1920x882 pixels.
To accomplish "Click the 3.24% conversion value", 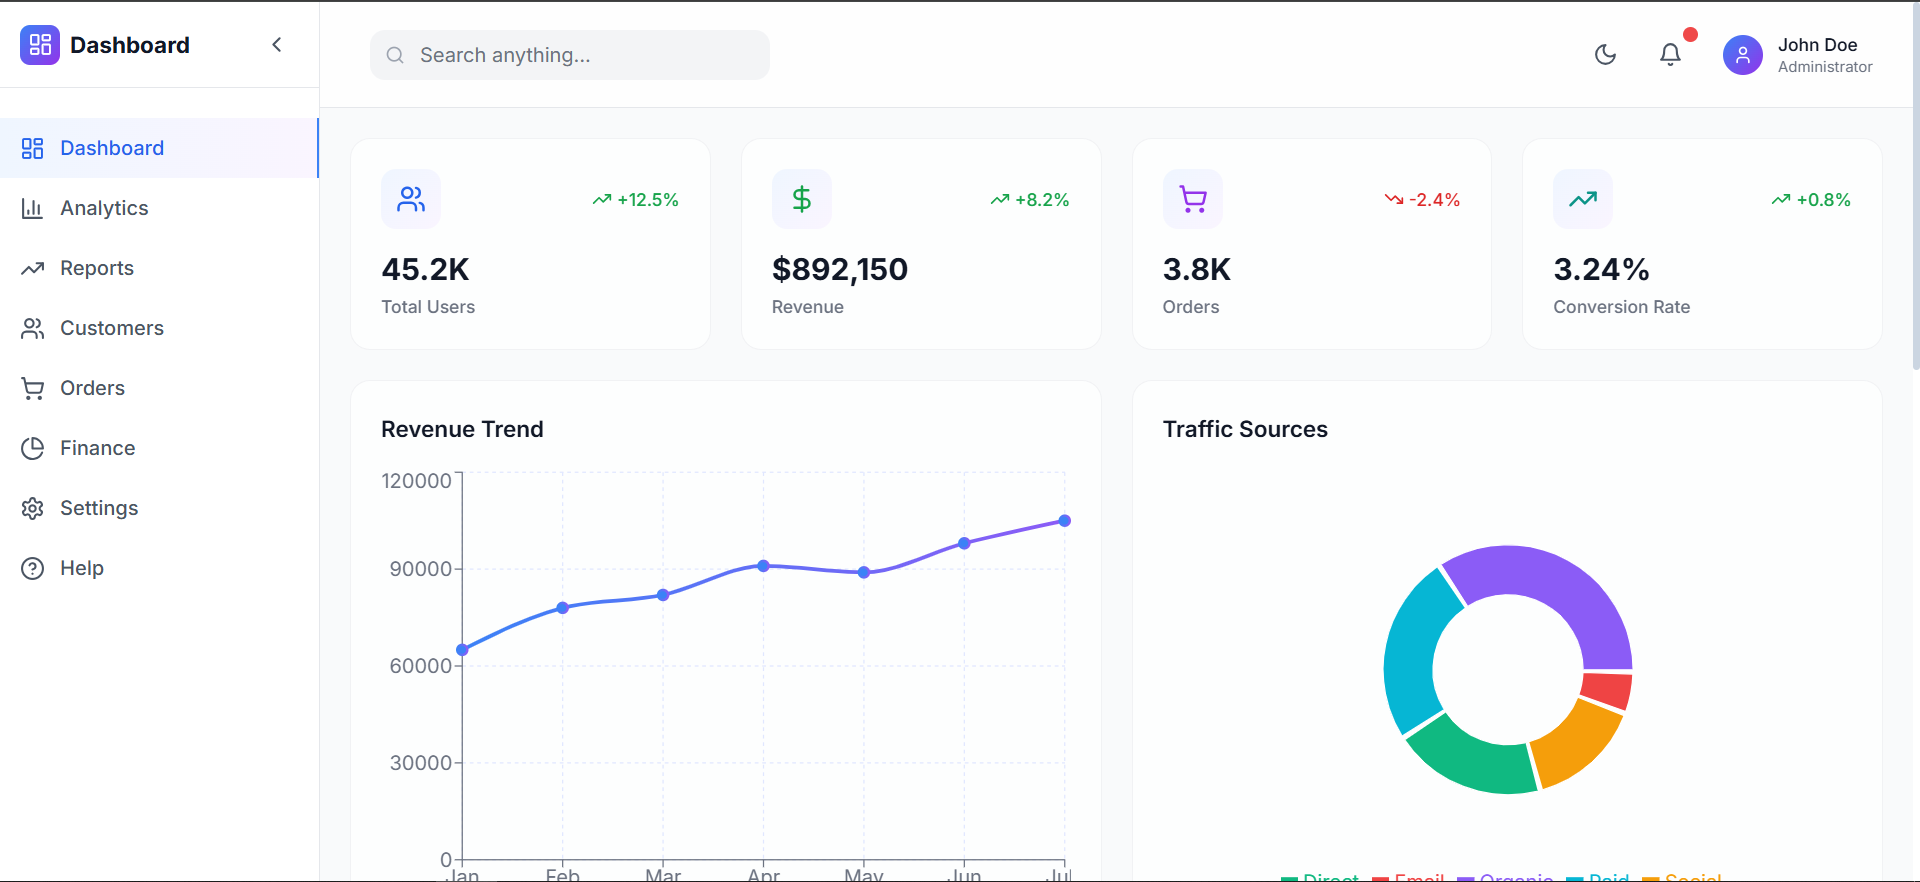I will coord(1601,269).
